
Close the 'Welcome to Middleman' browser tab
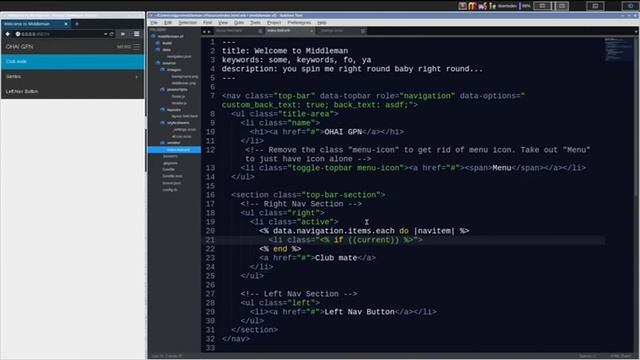pyautogui.click(x=66, y=24)
